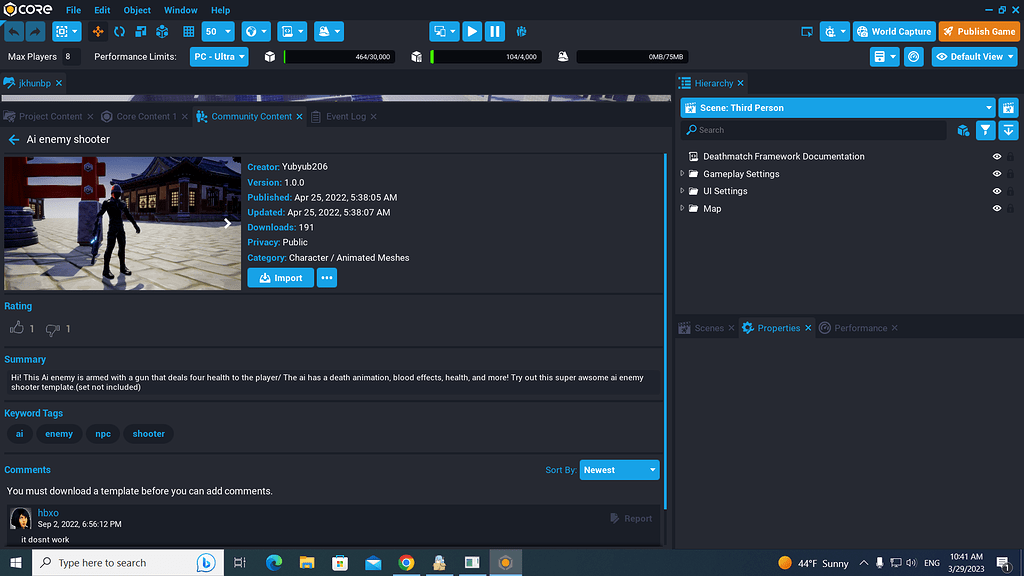Click the Hierarchy filter funnel icon

coord(985,130)
